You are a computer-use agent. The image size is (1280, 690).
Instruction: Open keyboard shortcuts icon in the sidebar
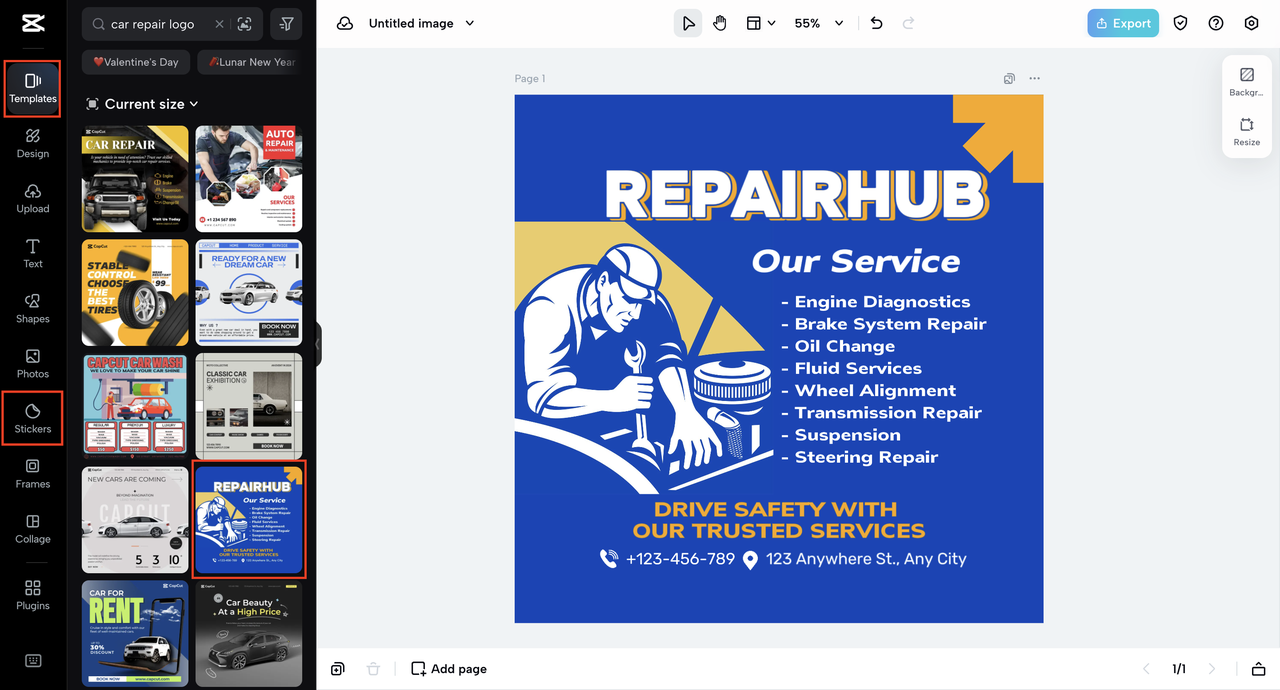[x=33, y=661]
